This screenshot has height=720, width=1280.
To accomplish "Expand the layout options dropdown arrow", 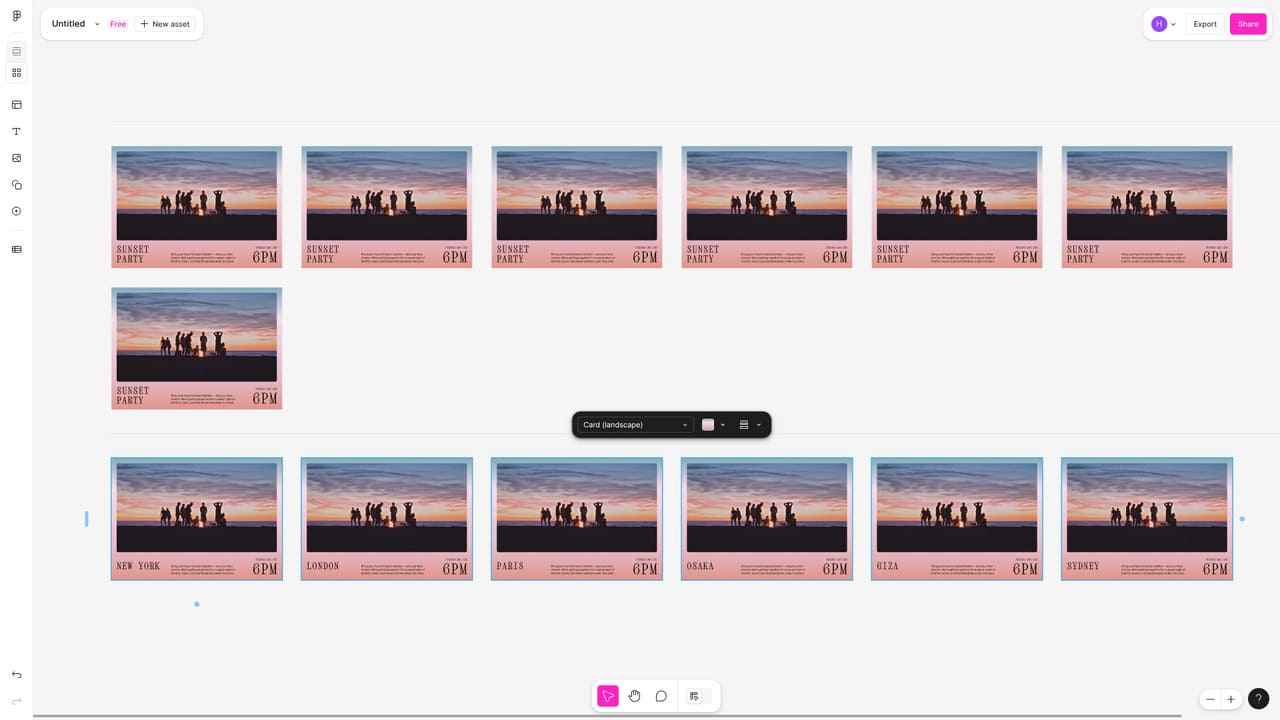I will point(759,425).
